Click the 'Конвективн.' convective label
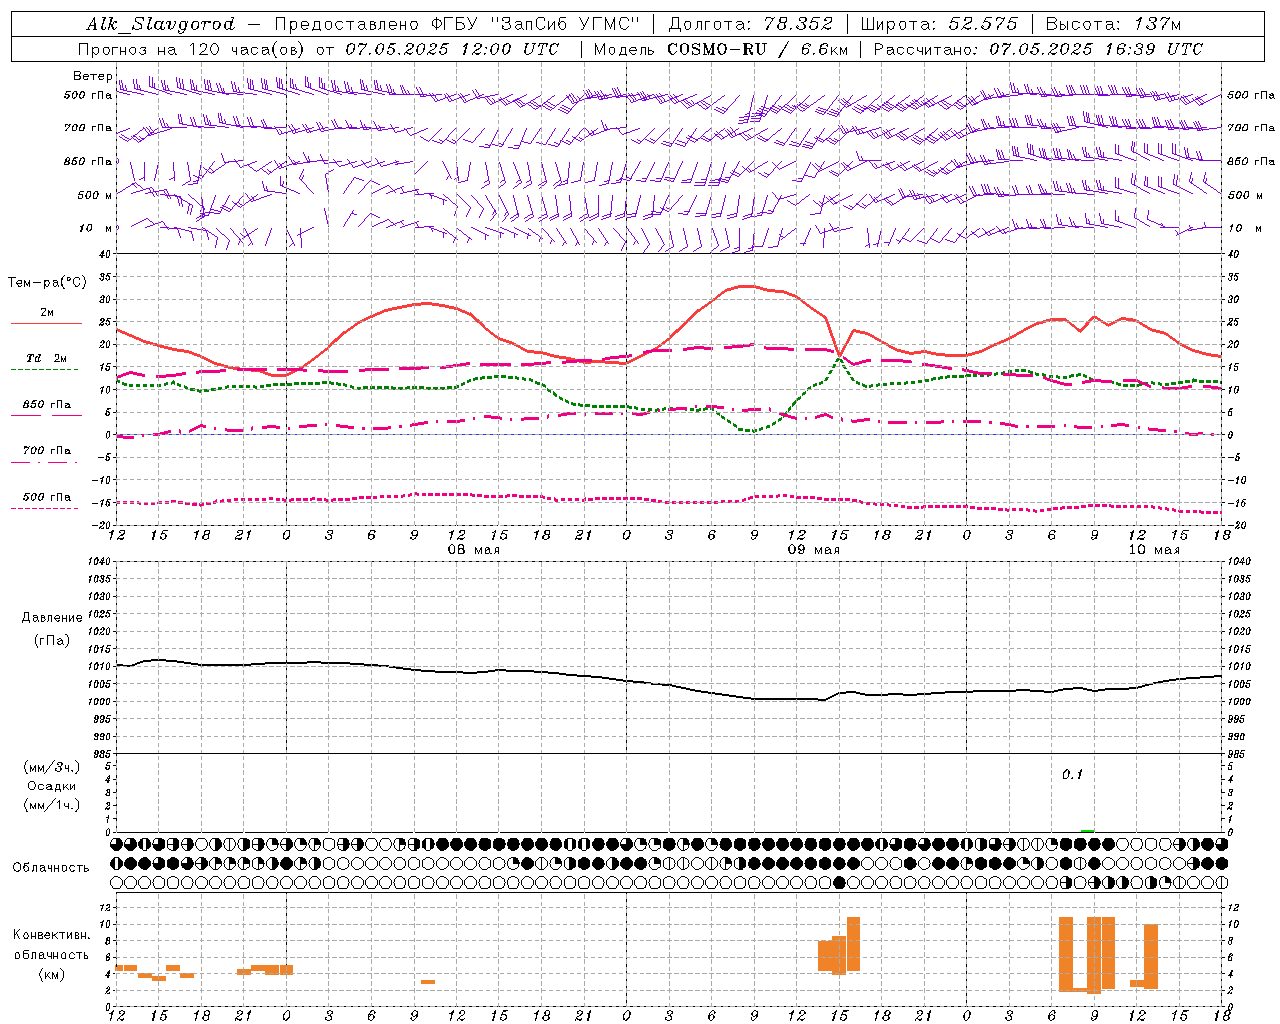The image size is (1280, 1024). click(52, 935)
